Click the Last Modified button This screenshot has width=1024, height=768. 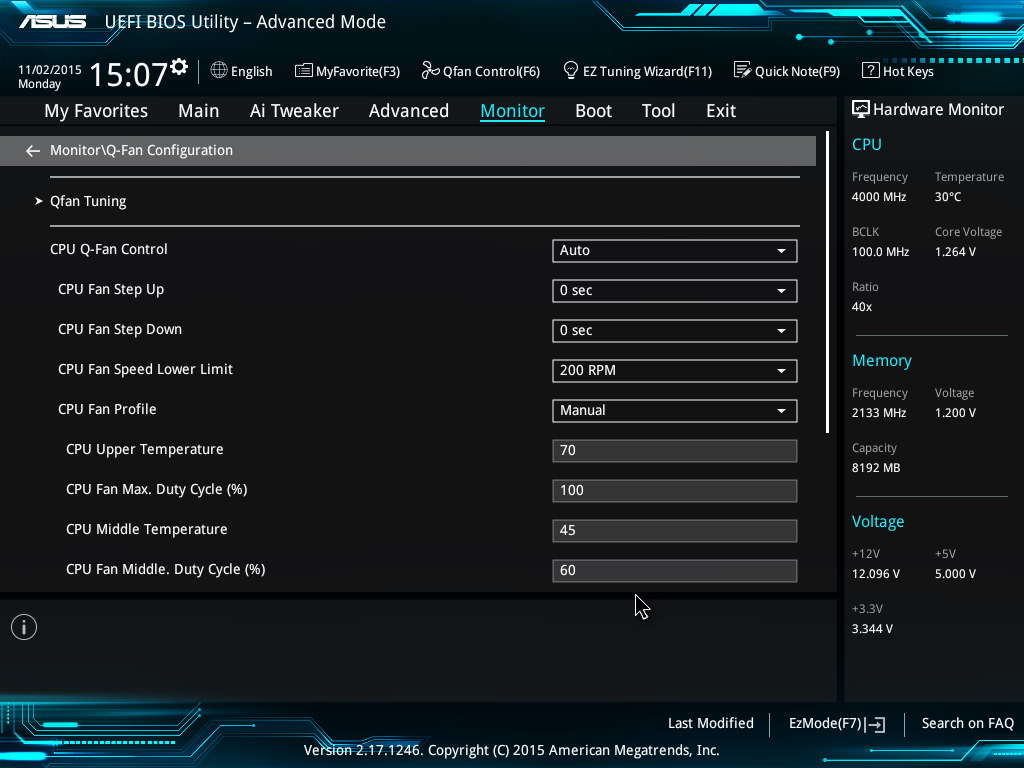coord(710,723)
